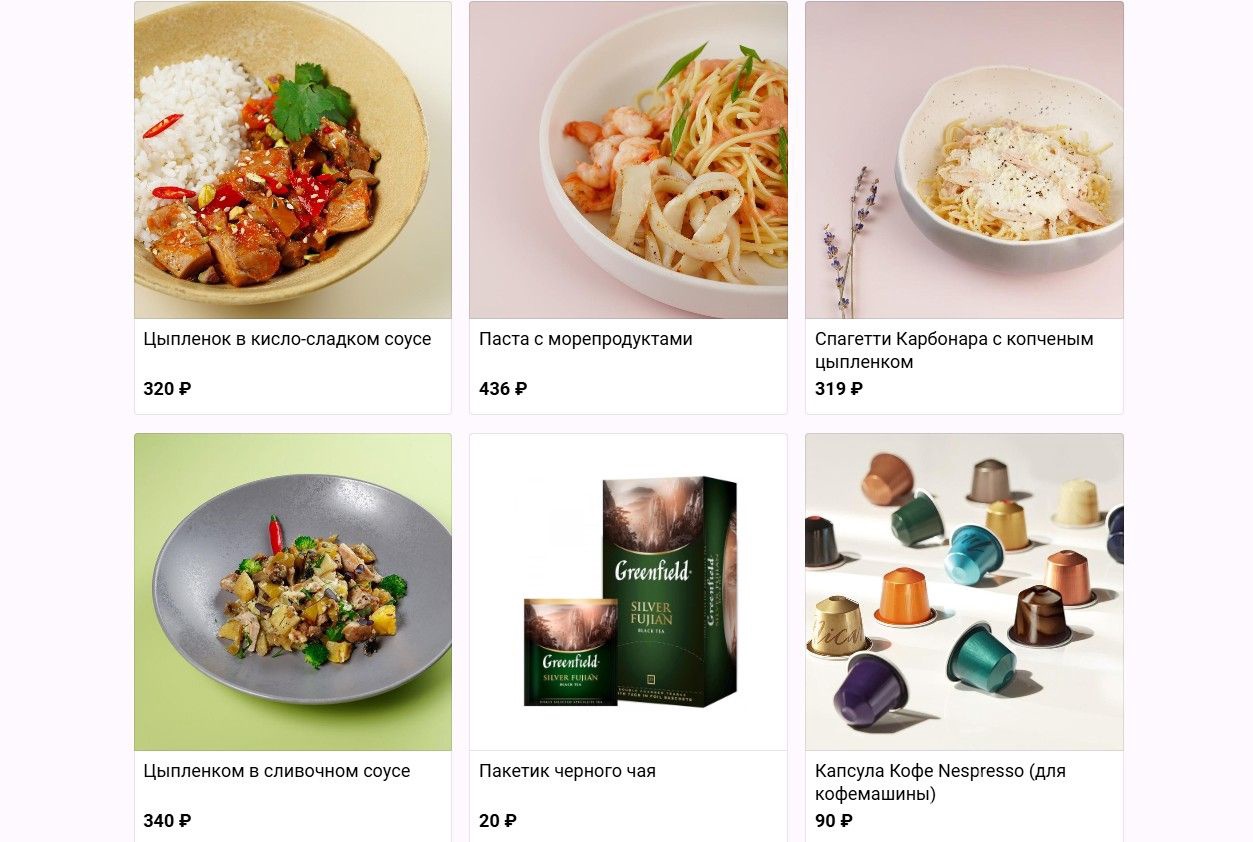Screen dimensions: 1253x842
Task: Click the 319 ₽ price on Carbonara
Action: point(839,389)
